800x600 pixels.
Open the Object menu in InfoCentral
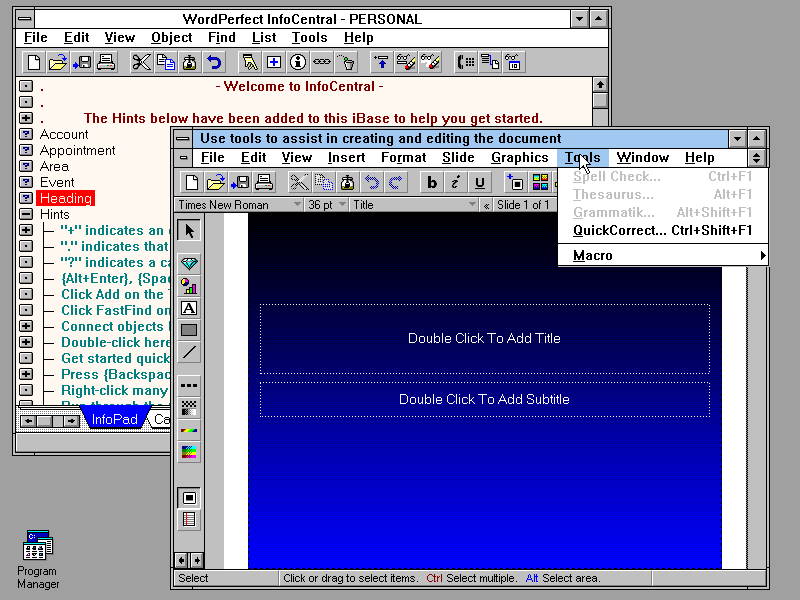171,38
